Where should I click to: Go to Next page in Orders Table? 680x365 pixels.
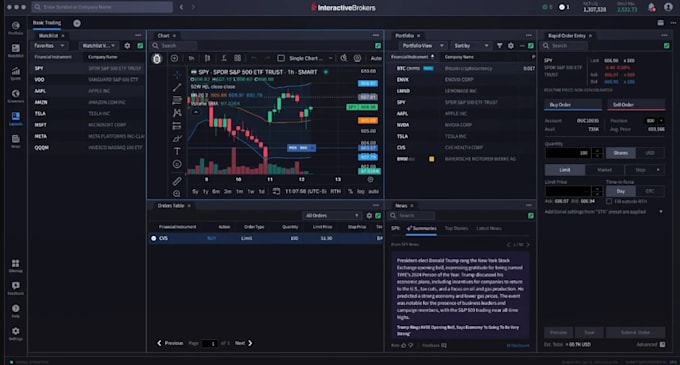tap(244, 343)
